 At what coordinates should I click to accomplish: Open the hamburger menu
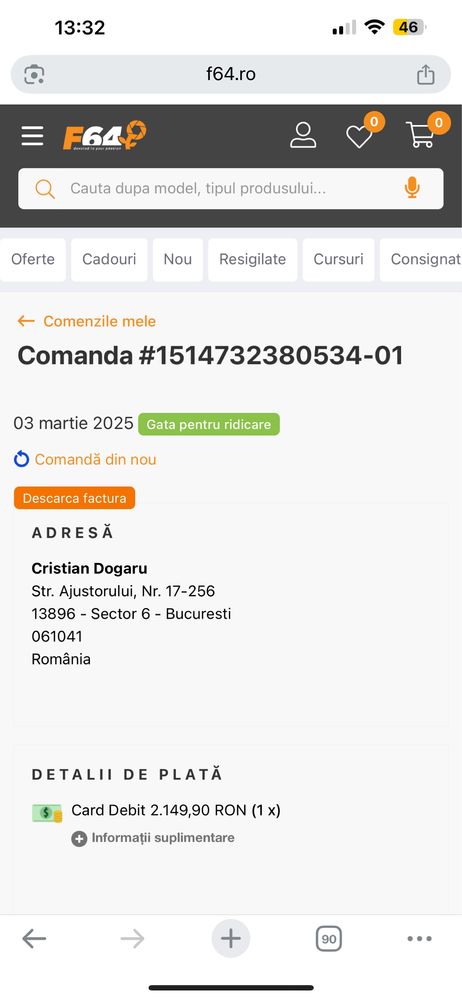point(32,136)
